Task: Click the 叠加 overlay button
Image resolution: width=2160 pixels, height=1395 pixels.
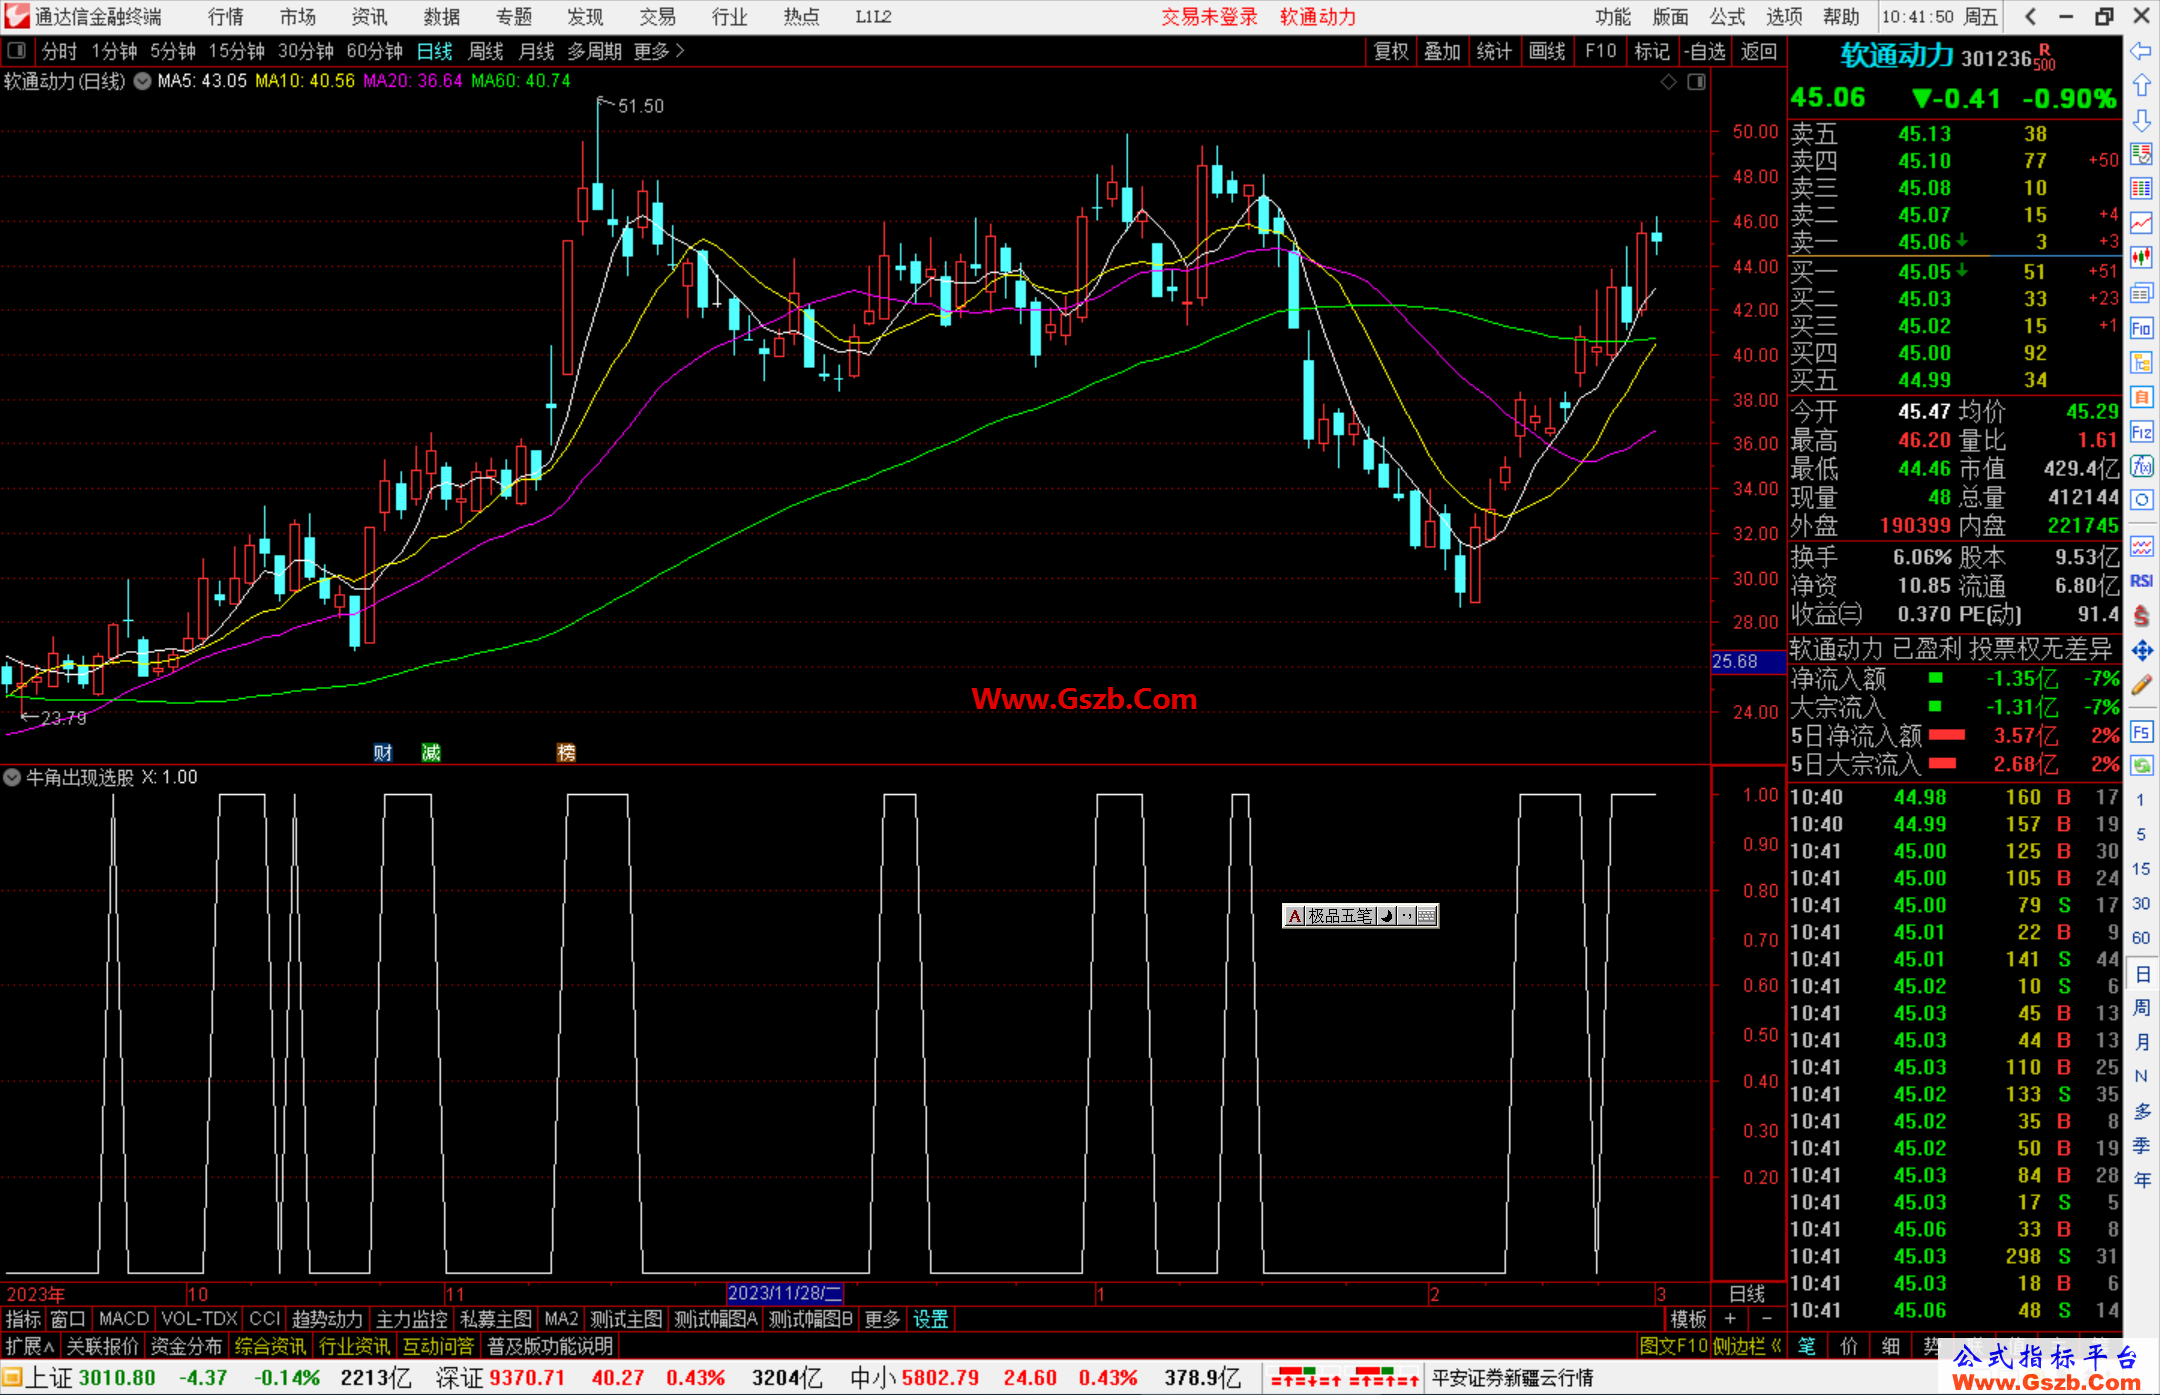Action: point(1442,51)
